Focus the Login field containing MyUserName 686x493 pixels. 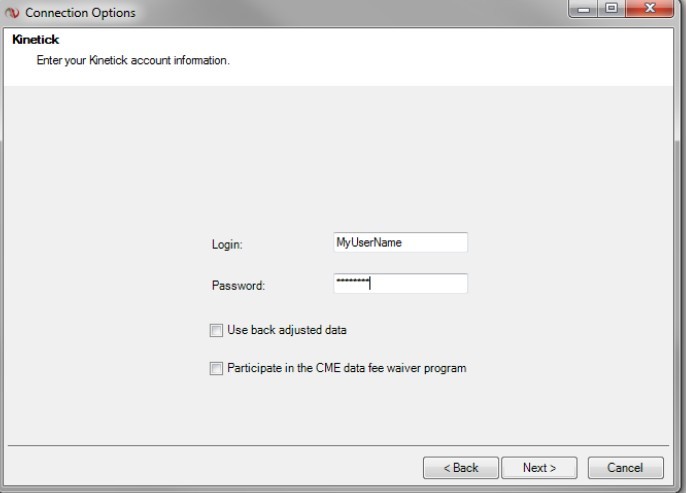click(x=400, y=242)
